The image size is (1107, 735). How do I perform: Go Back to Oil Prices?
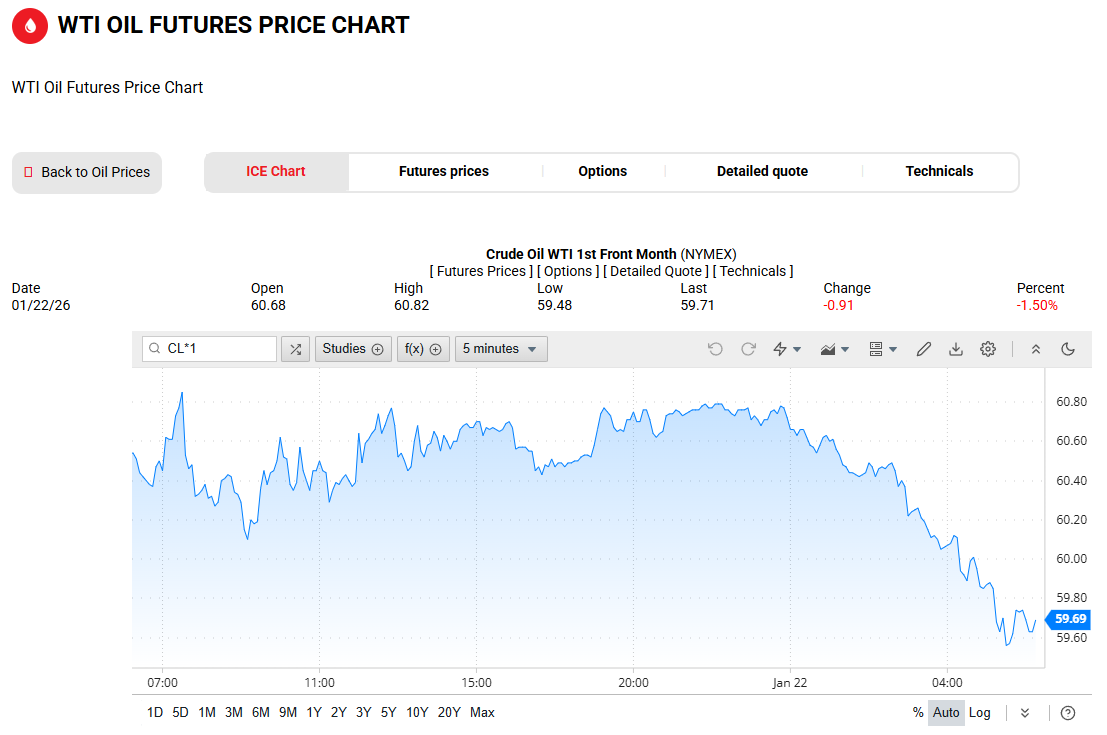coord(87,173)
